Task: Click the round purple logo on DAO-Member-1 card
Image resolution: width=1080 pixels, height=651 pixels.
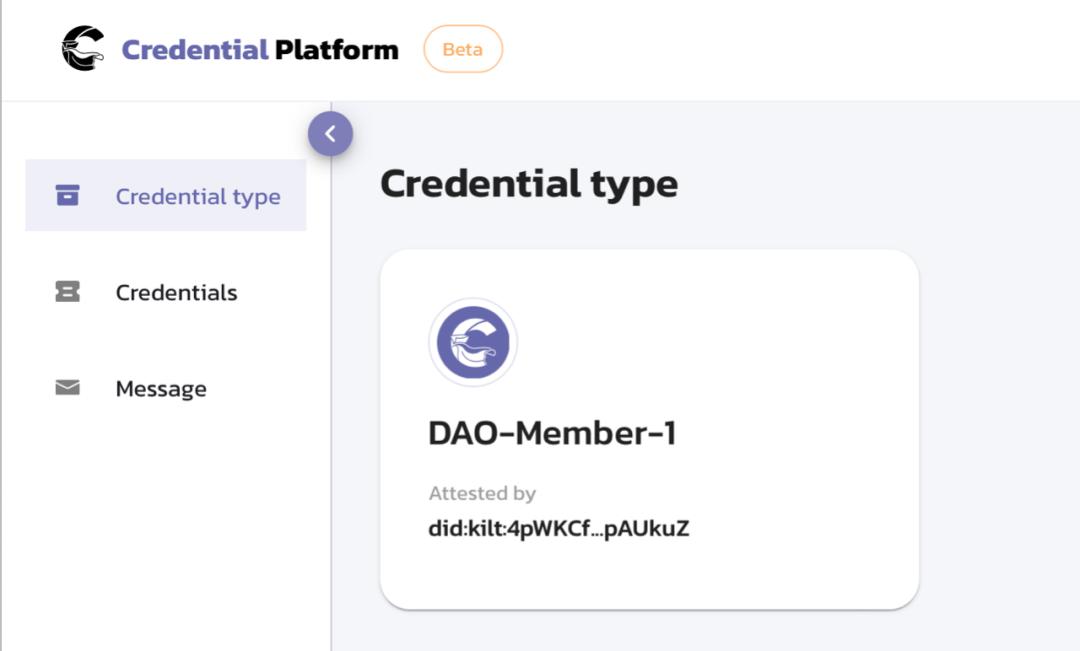Action: click(x=473, y=342)
